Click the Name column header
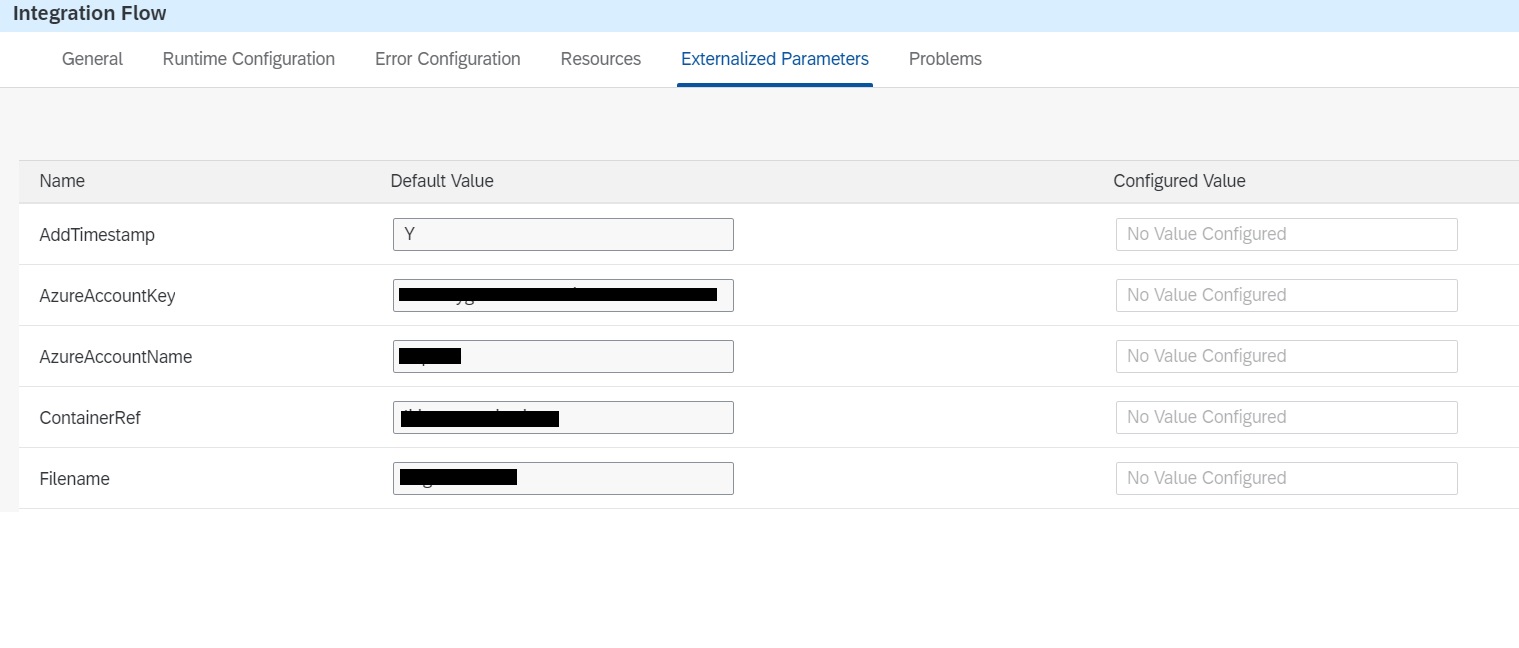 (62, 181)
